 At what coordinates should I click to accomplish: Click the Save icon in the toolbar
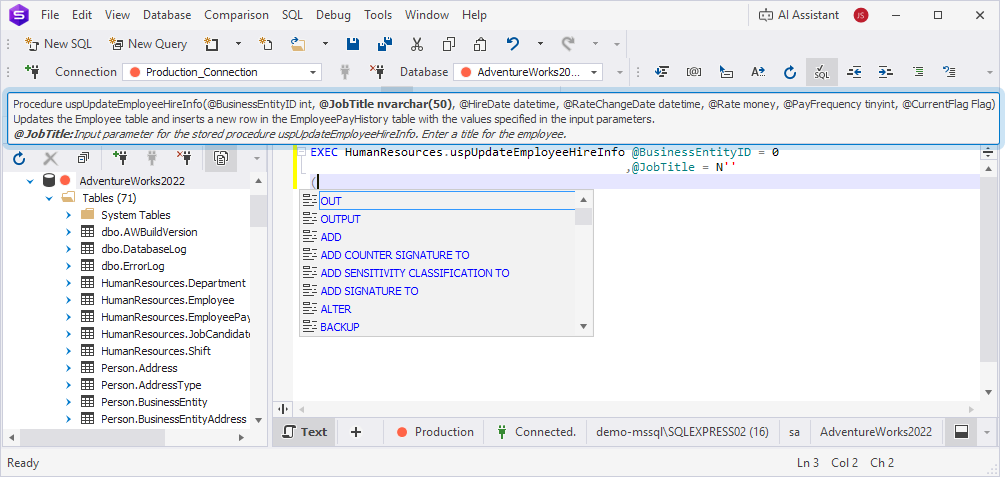point(353,44)
